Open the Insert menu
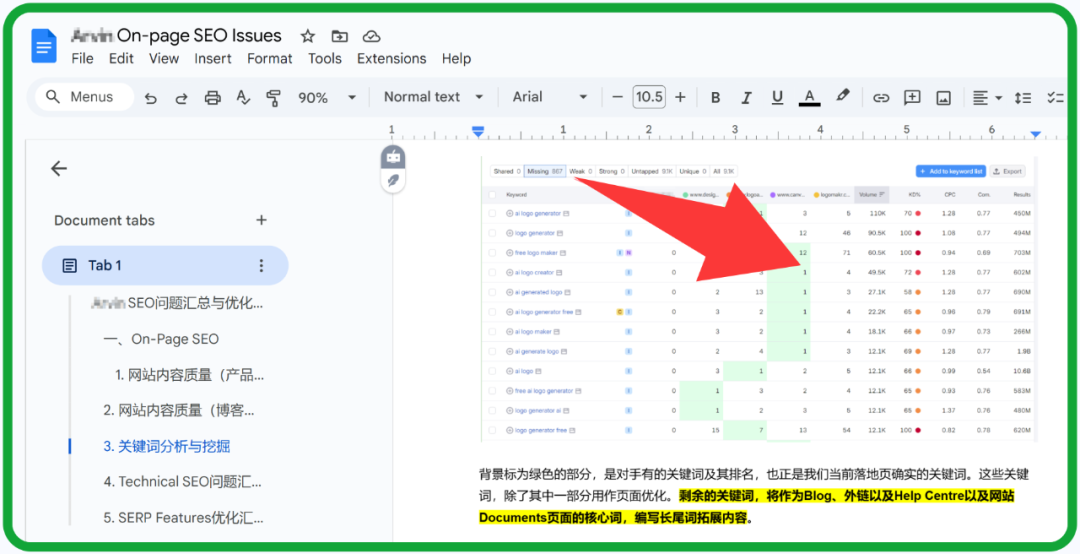Screen dimensions: 1080x554 (x=213, y=59)
